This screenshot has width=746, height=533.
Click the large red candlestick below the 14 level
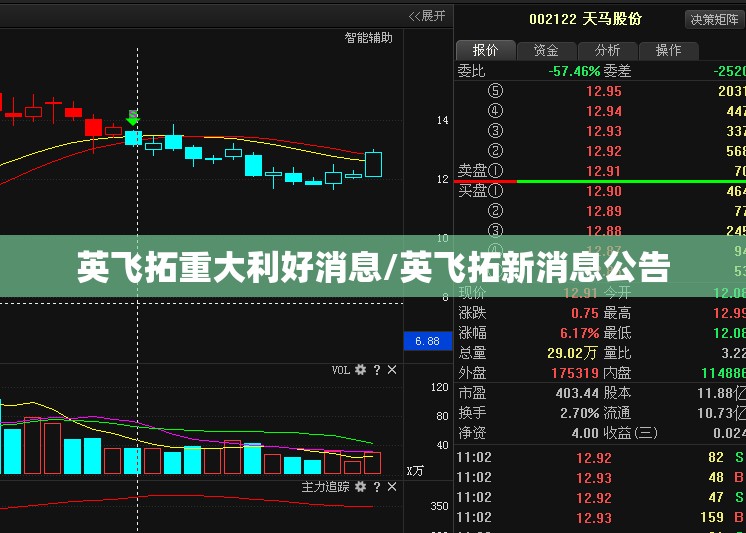click(93, 130)
